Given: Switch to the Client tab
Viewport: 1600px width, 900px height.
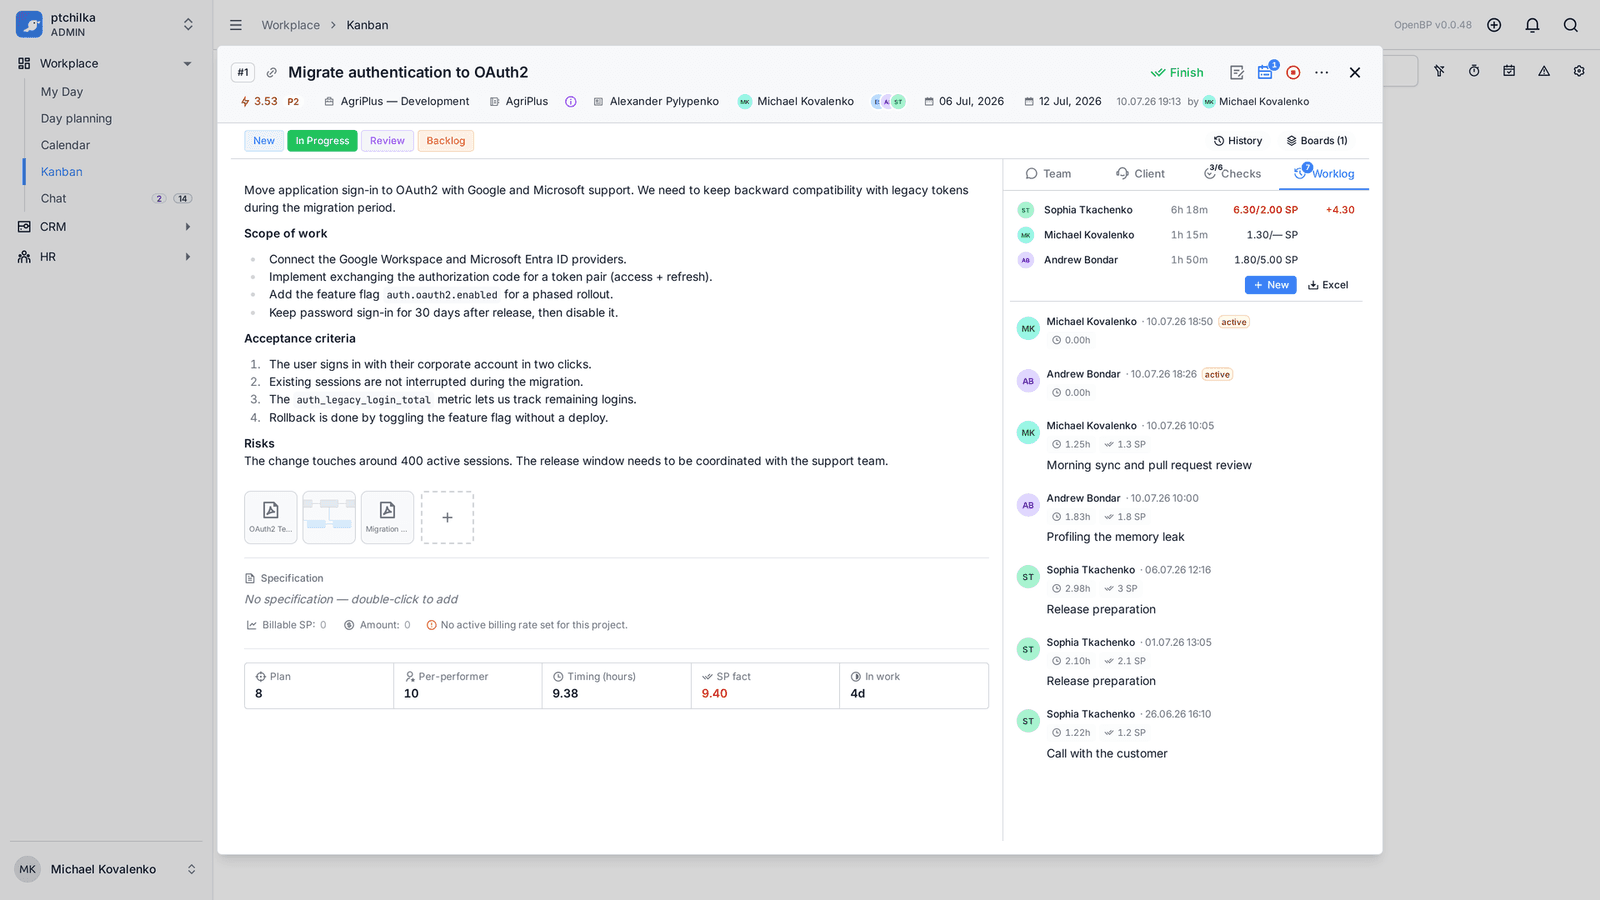Looking at the screenshot, I should 1140,174.
